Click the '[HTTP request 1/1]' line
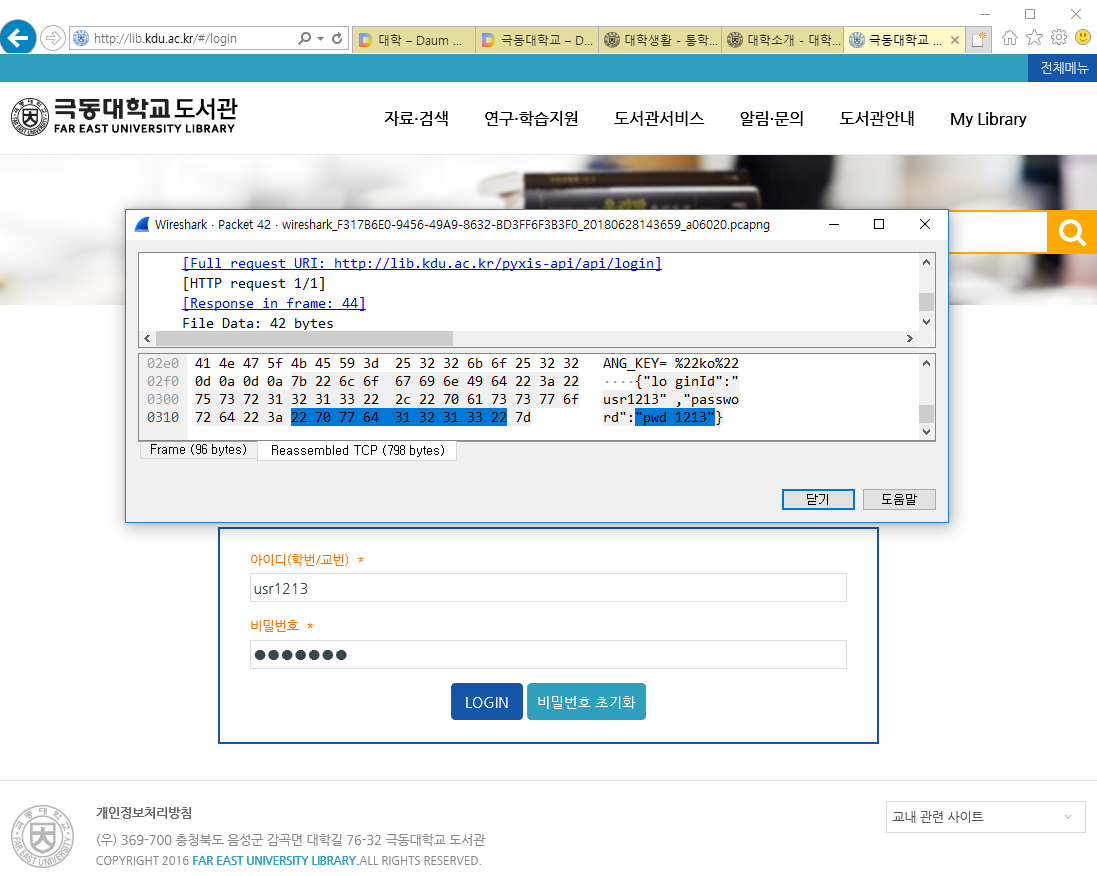The height and width of the screenshot is (876, 1097). (x=253, y=283)
